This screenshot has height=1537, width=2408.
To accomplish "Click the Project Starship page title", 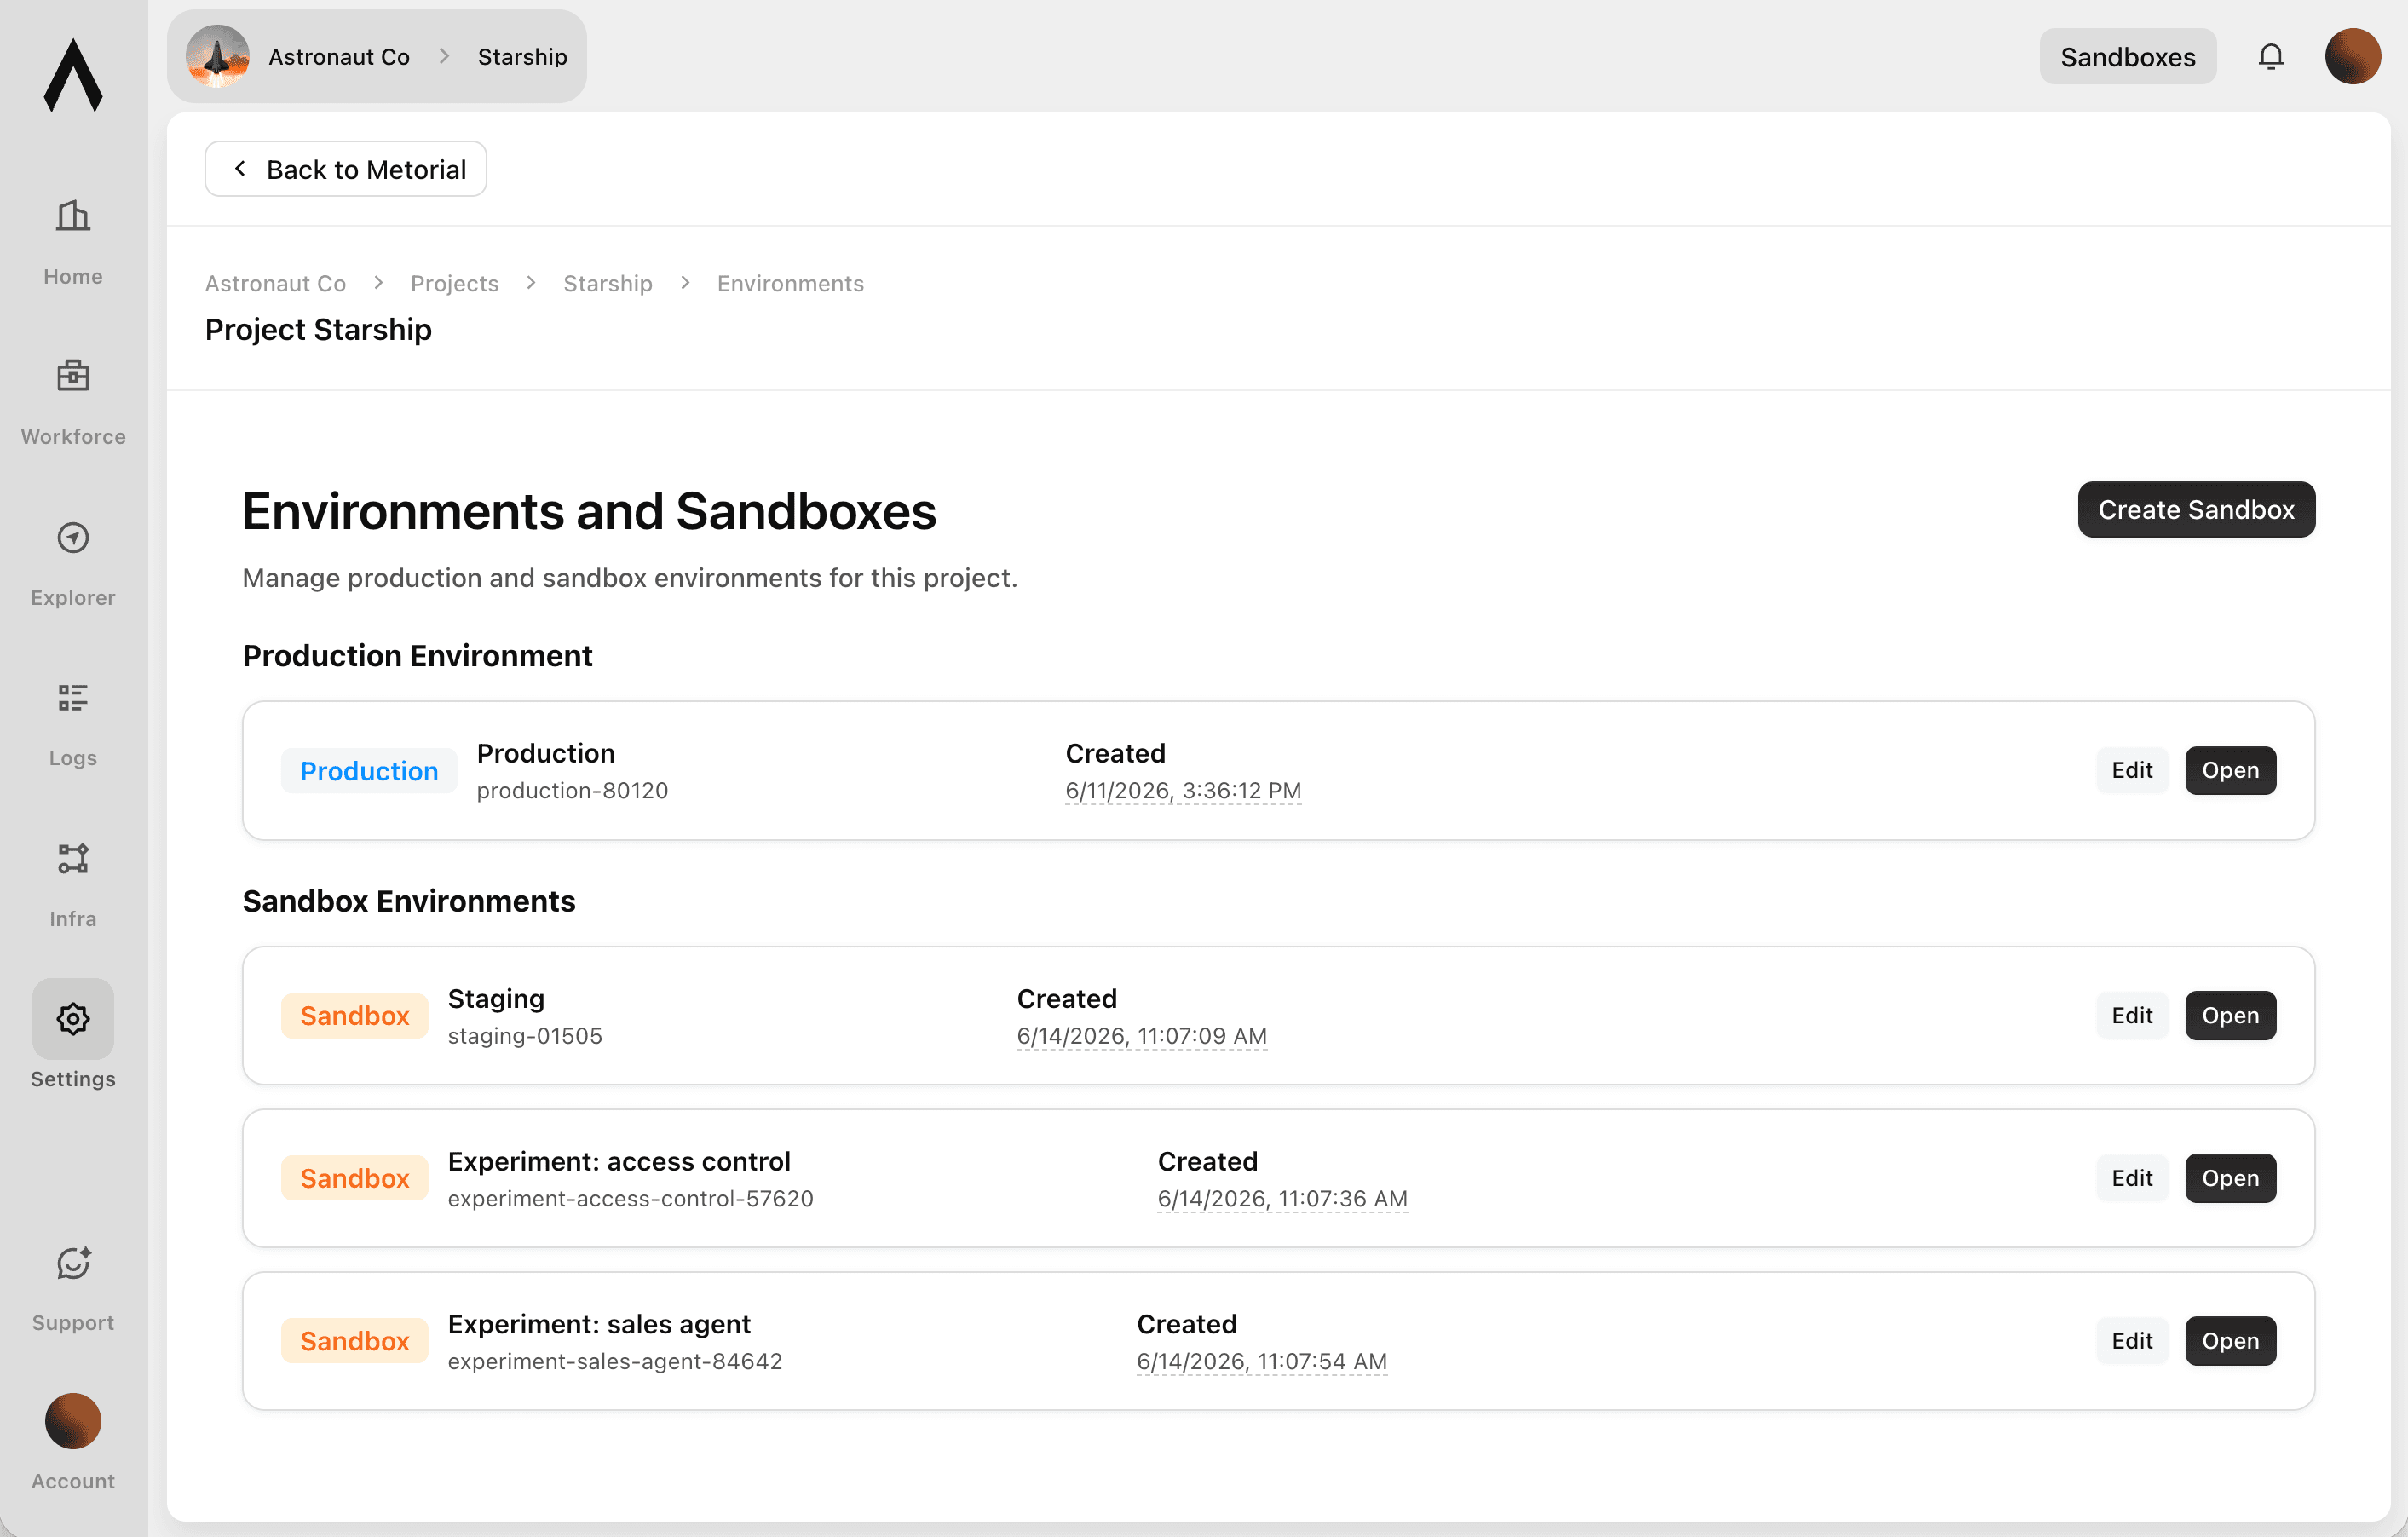I will click(318, 329).
